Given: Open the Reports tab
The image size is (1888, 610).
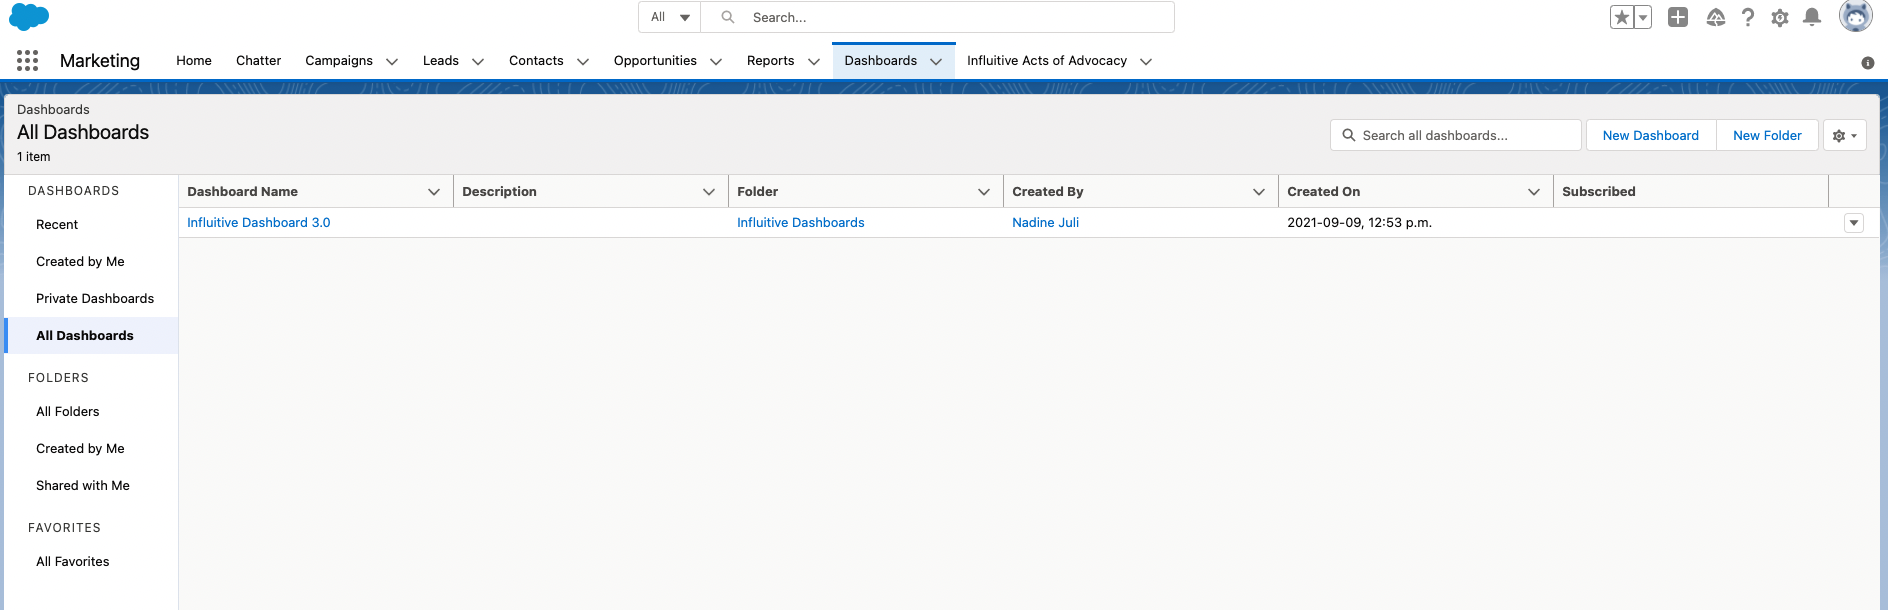Looking at the screenshot, I should (770, 61).
